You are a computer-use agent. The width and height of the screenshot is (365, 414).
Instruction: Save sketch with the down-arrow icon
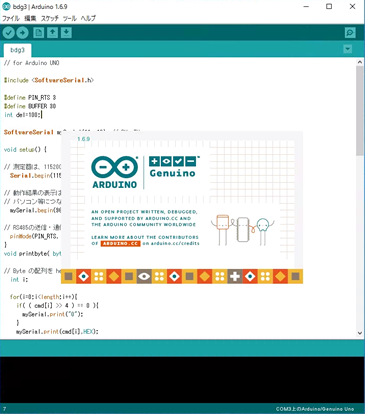coord(66,33)
